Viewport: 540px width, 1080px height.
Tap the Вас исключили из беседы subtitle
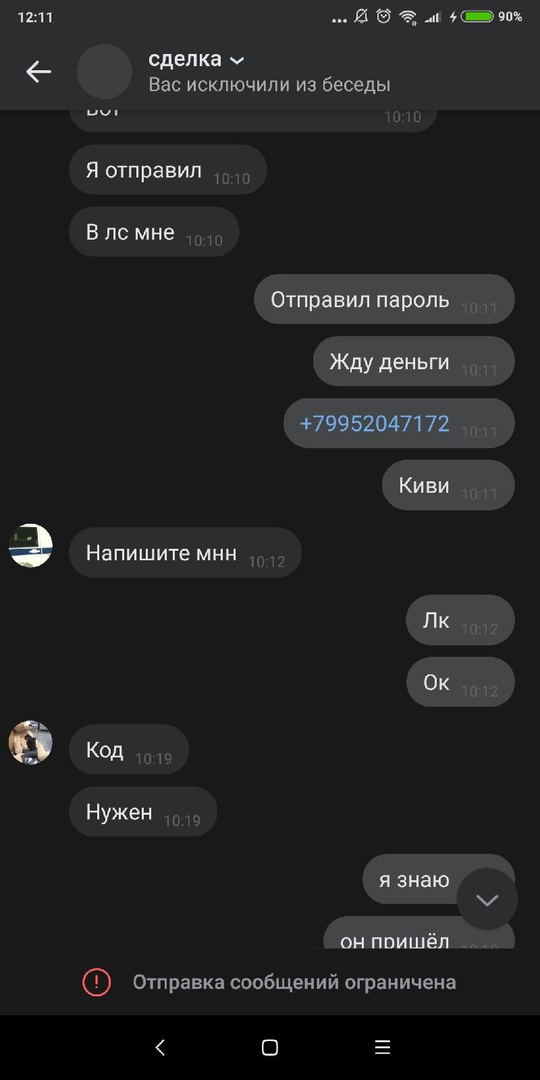tap(269, 85)
